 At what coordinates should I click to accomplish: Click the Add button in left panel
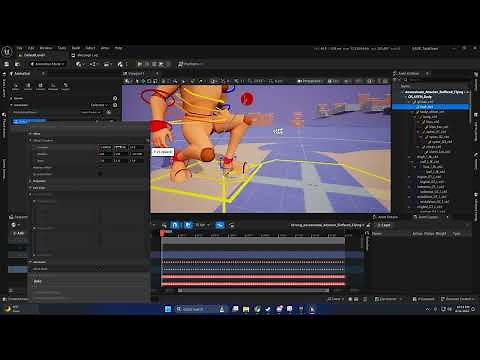[x=18, y=233]
